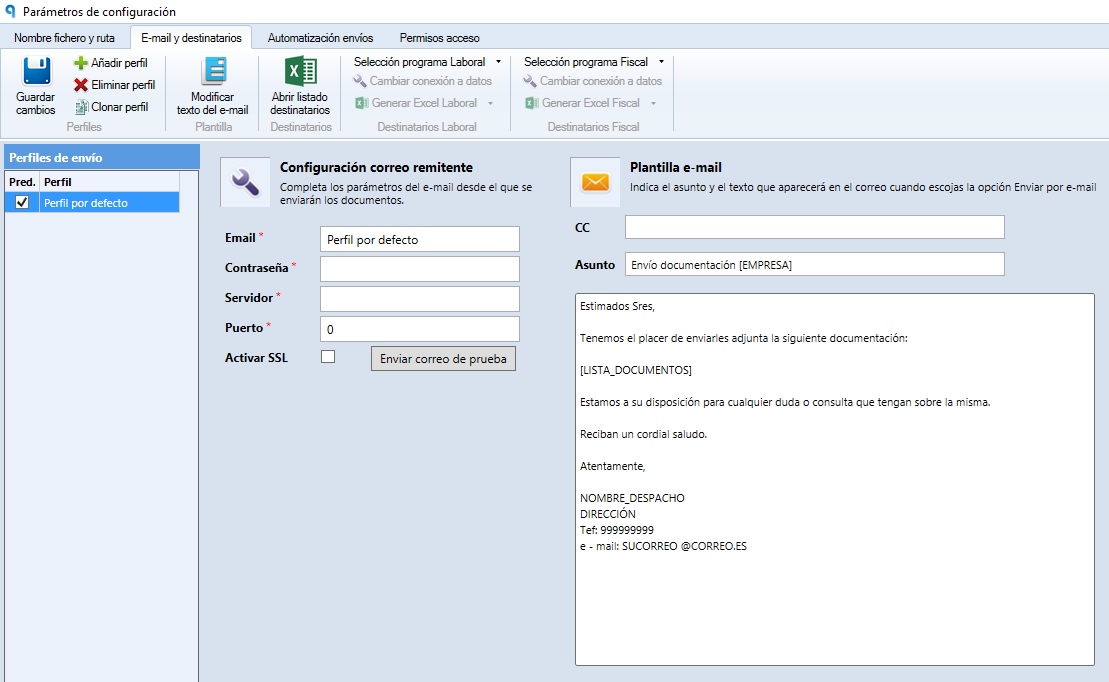
Task: Click the Clonar perfil label
Action: click(x=120, y=107)
